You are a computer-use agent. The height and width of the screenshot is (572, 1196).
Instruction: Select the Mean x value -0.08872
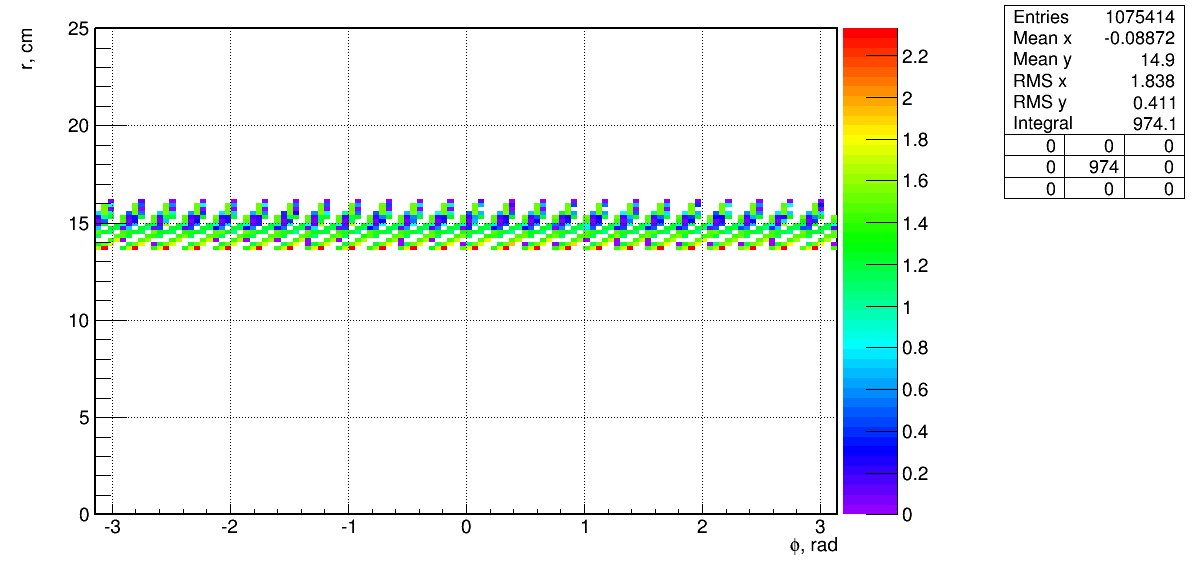click(x=1140, y=39)
